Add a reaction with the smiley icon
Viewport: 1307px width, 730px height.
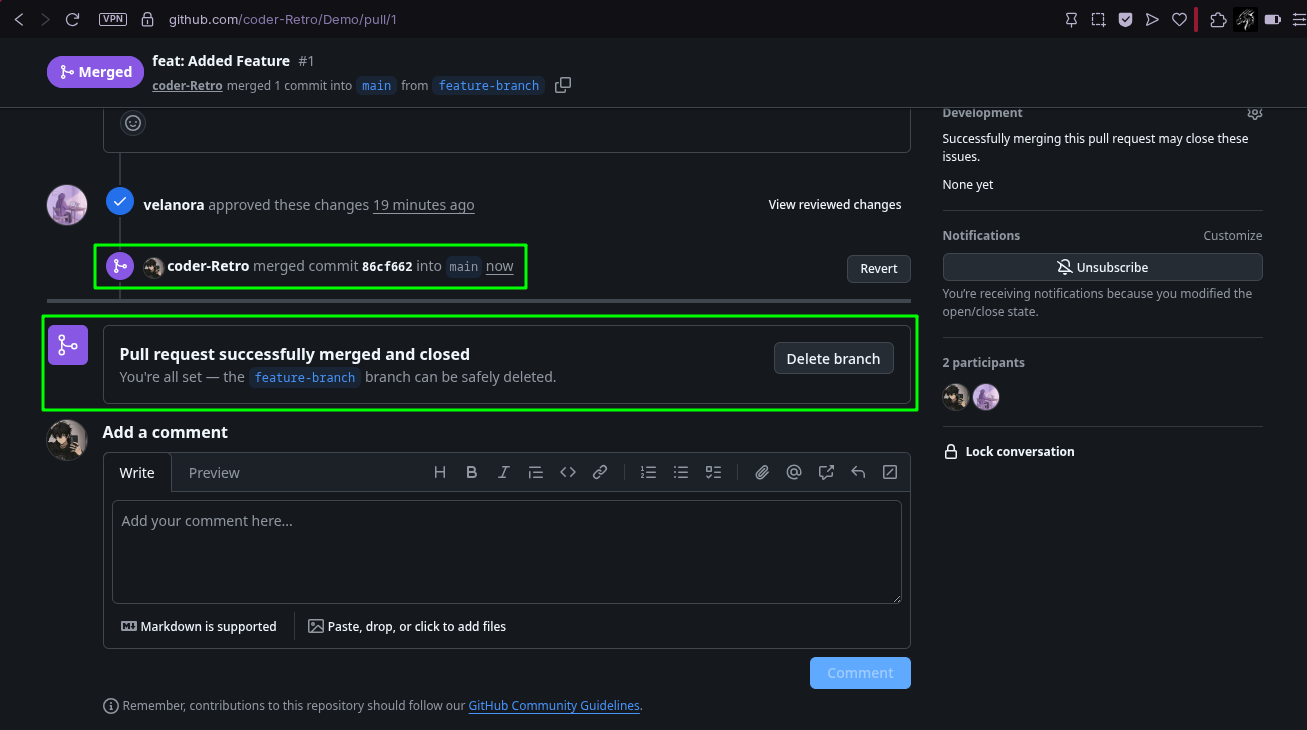[133, 123]
